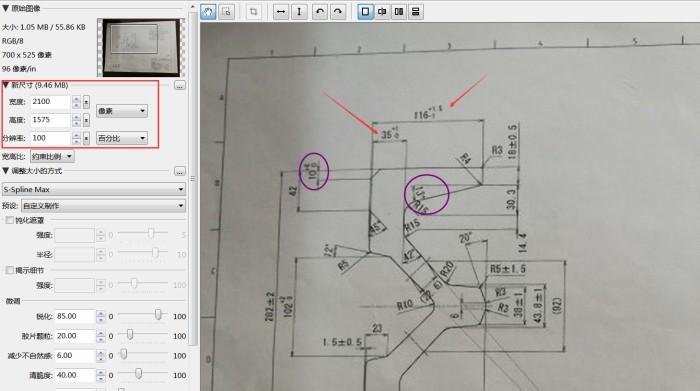Enable the 揭示细节 checkbox
Image resolution: width=700 pixels, height=391 pixels.
(x=9, y=270)
